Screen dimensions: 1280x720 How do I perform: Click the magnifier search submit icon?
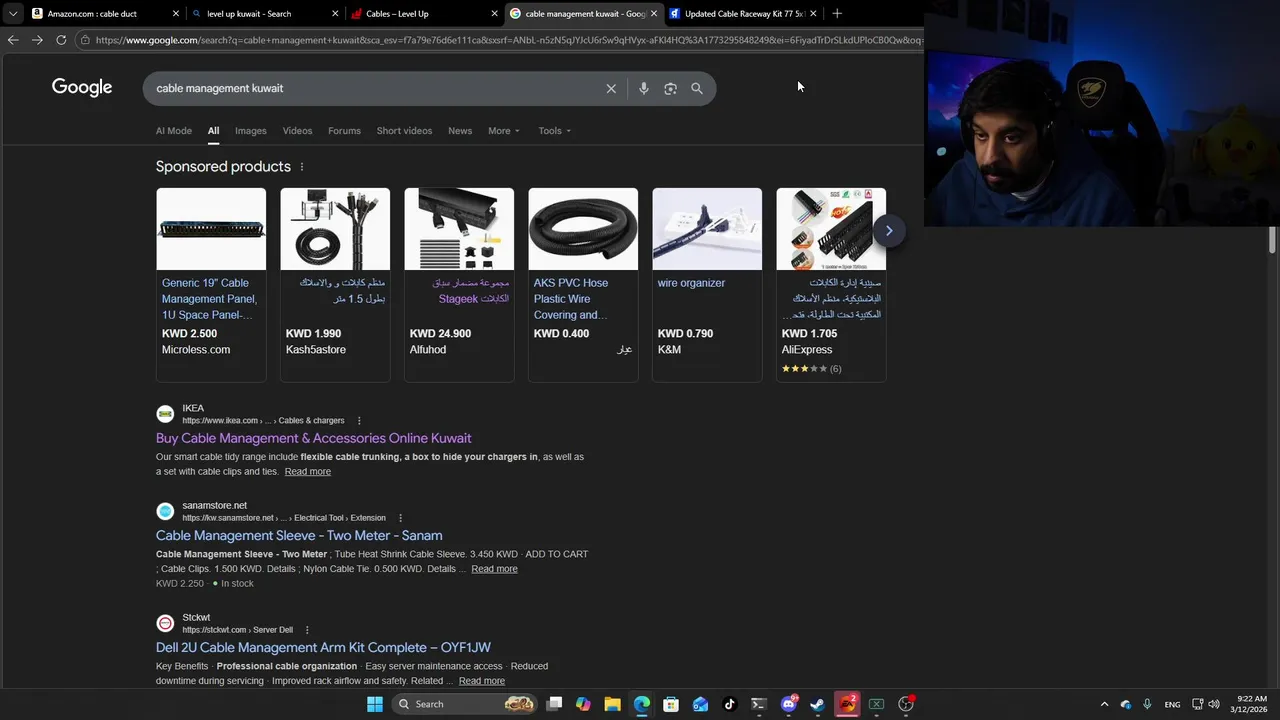click(x=697, y=88)
